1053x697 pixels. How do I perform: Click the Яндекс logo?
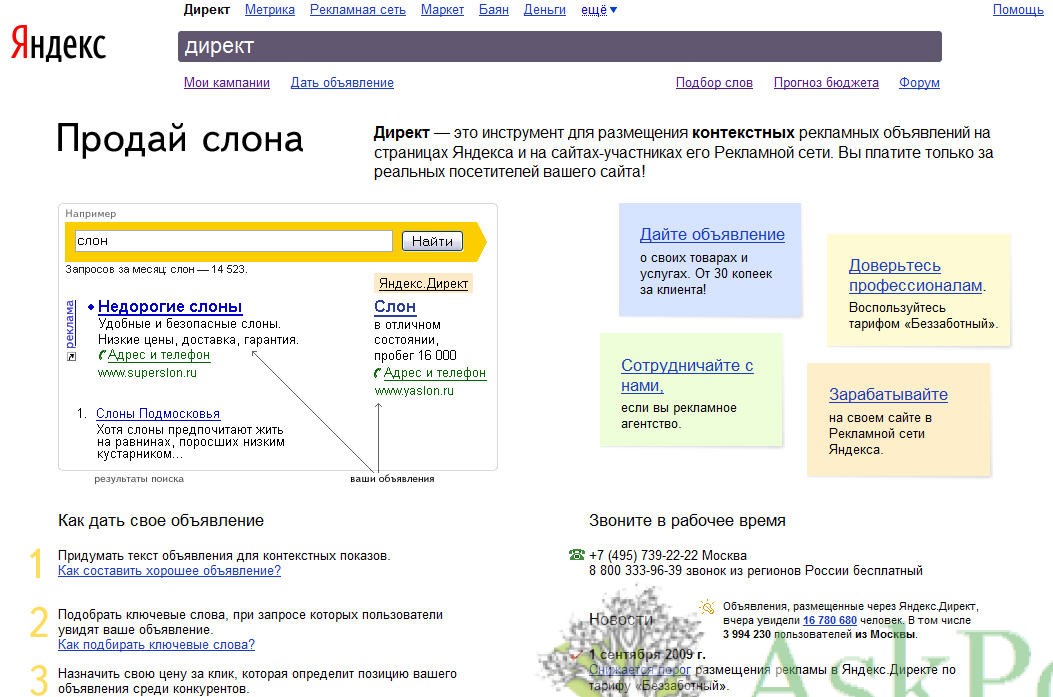pyautogui.click(x=58, y=44)
